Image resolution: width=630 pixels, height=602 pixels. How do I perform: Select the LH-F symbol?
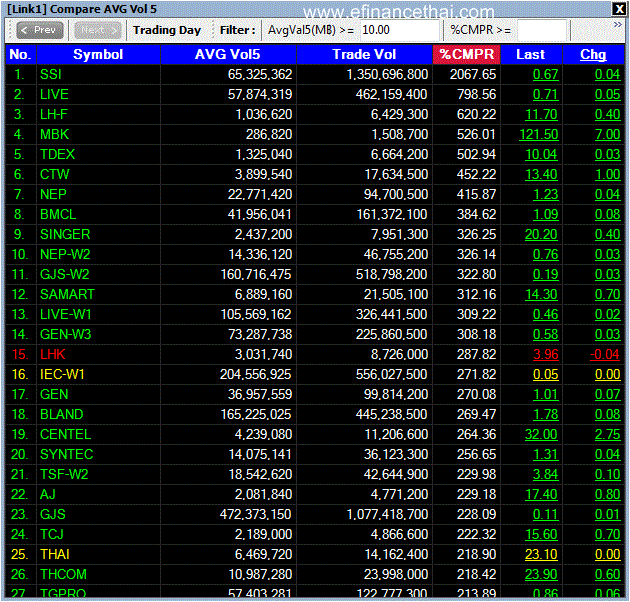click(x=54, y=115)
